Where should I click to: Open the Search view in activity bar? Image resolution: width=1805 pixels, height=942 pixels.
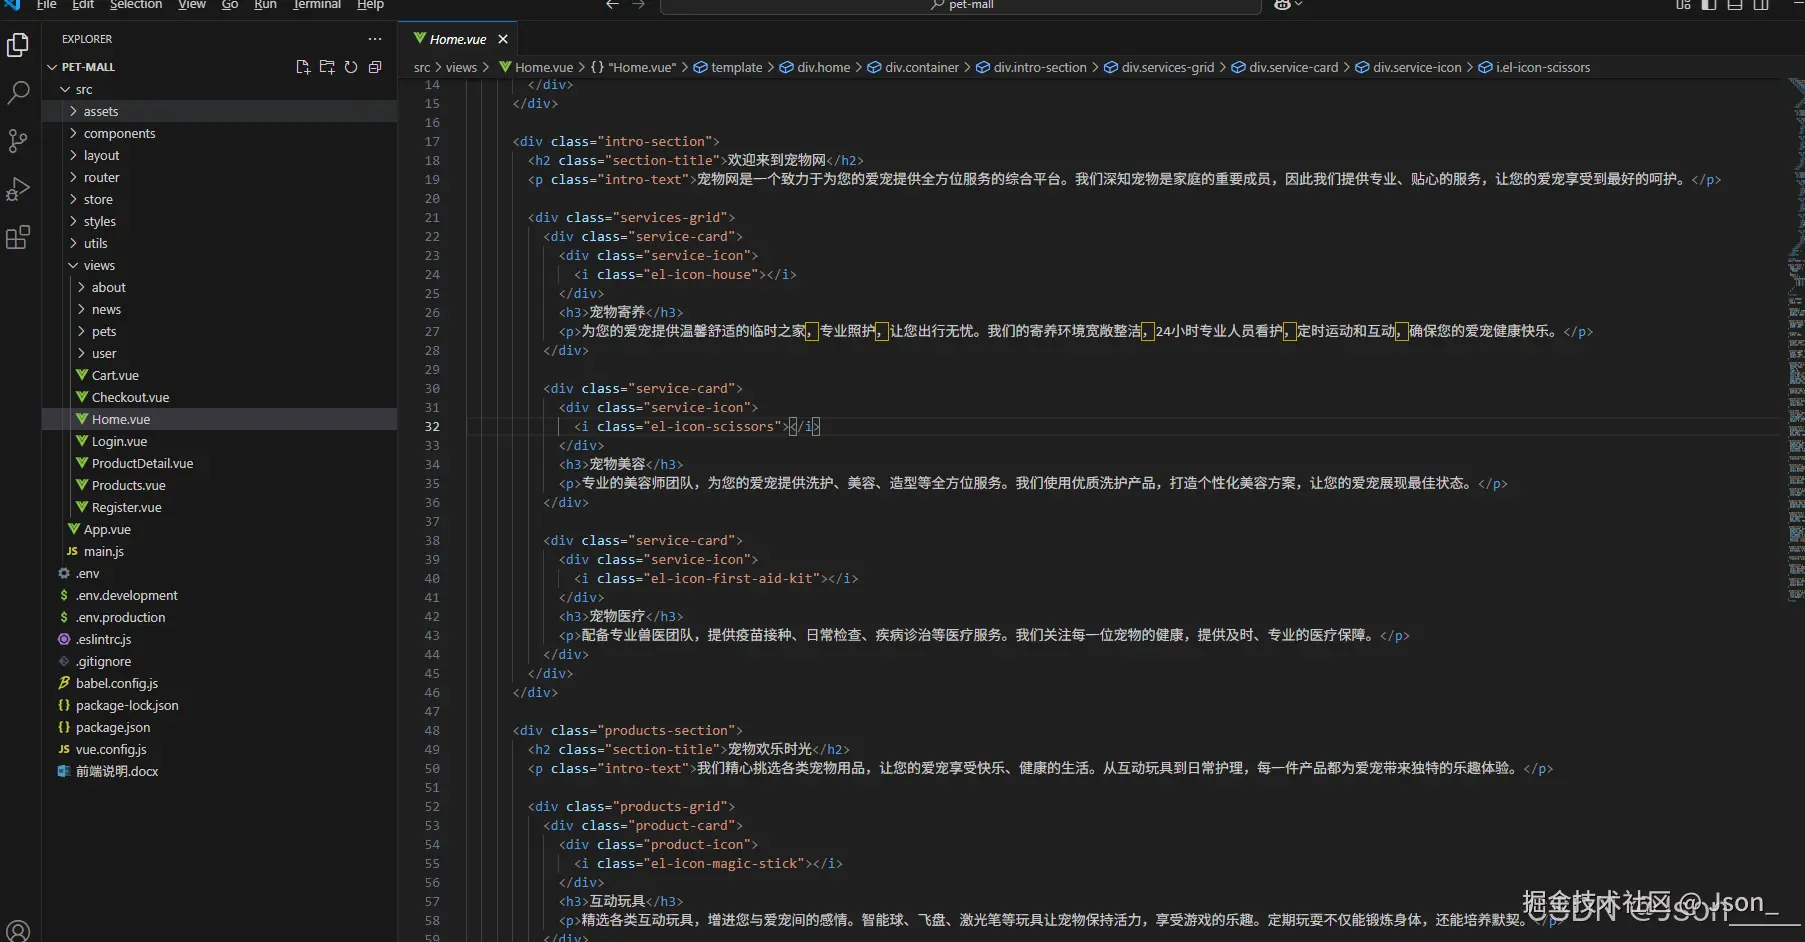click(x=18, y=93)
